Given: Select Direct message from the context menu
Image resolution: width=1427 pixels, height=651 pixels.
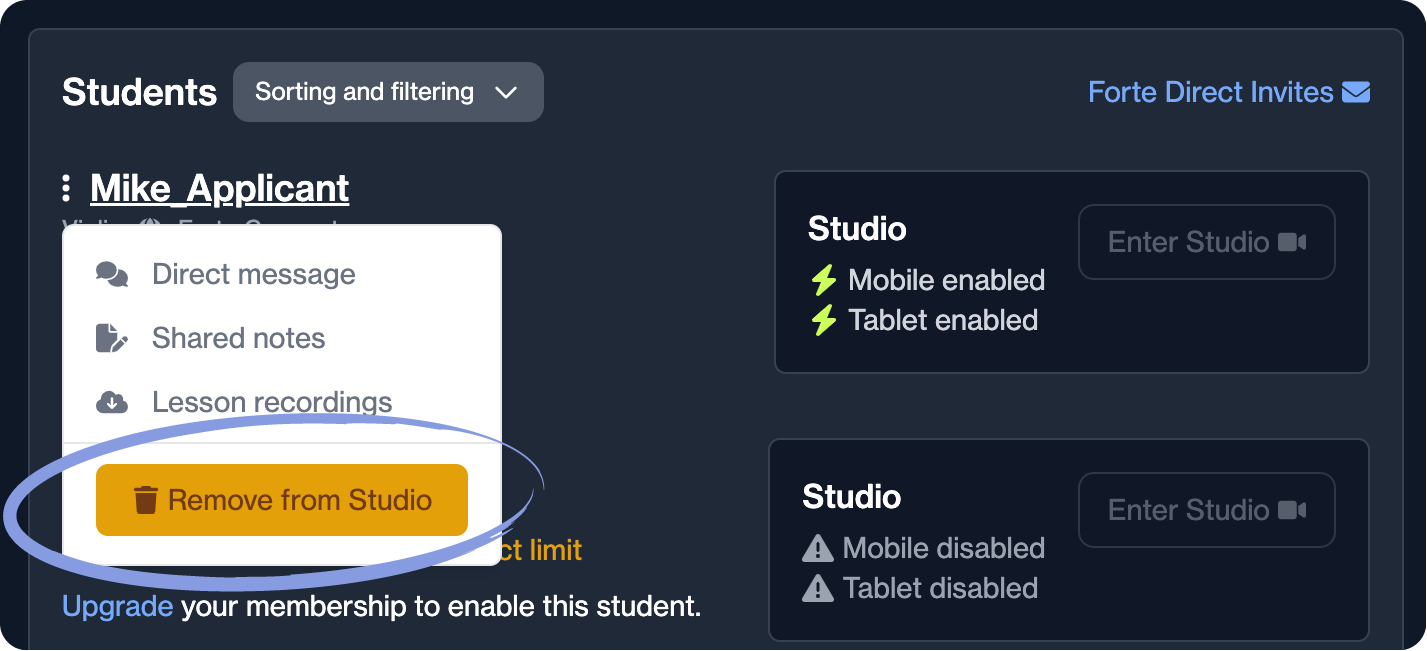Looking at the screenshot, I should tap(254, 275).
